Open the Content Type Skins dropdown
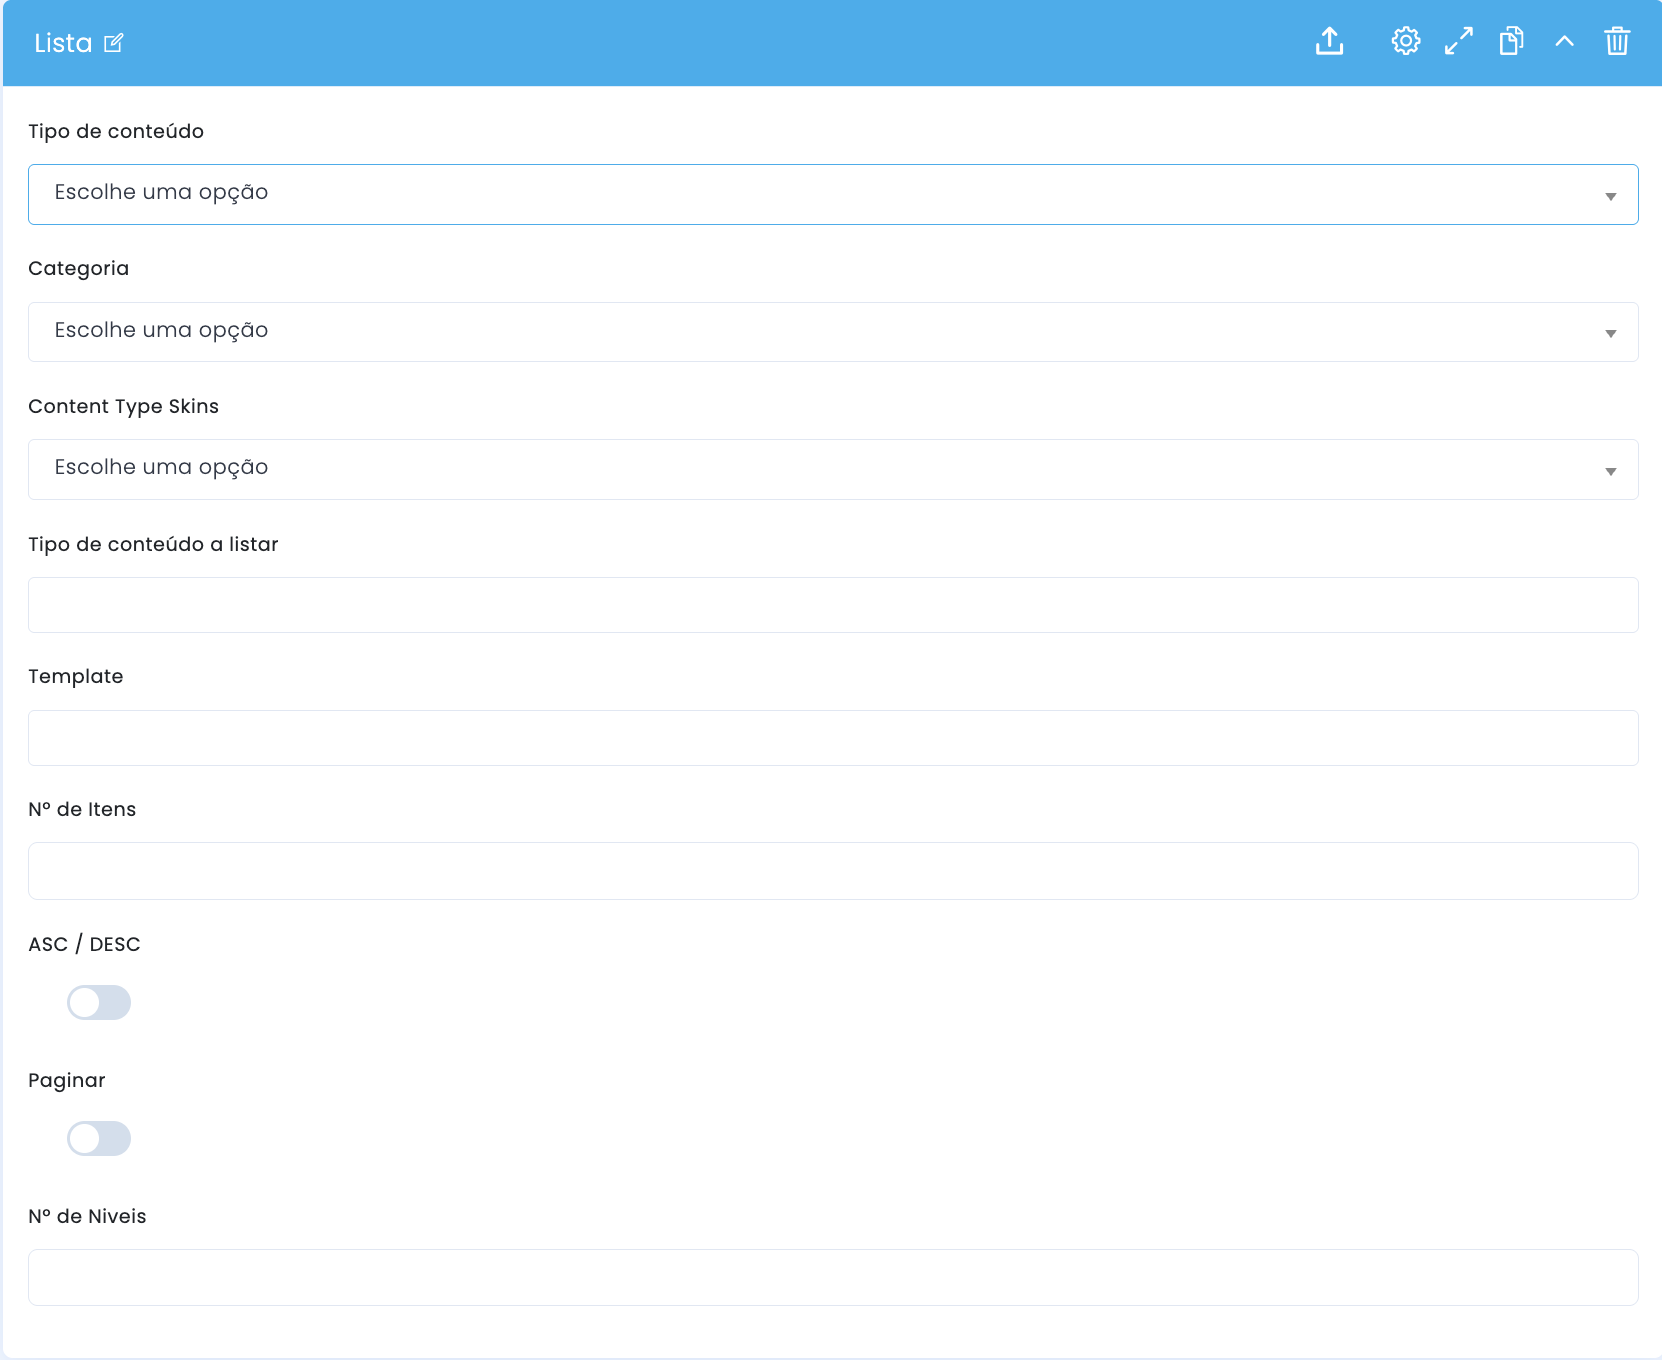Image resolution: width=1662 pixels, height=1360 pixels. coord(833,470)
